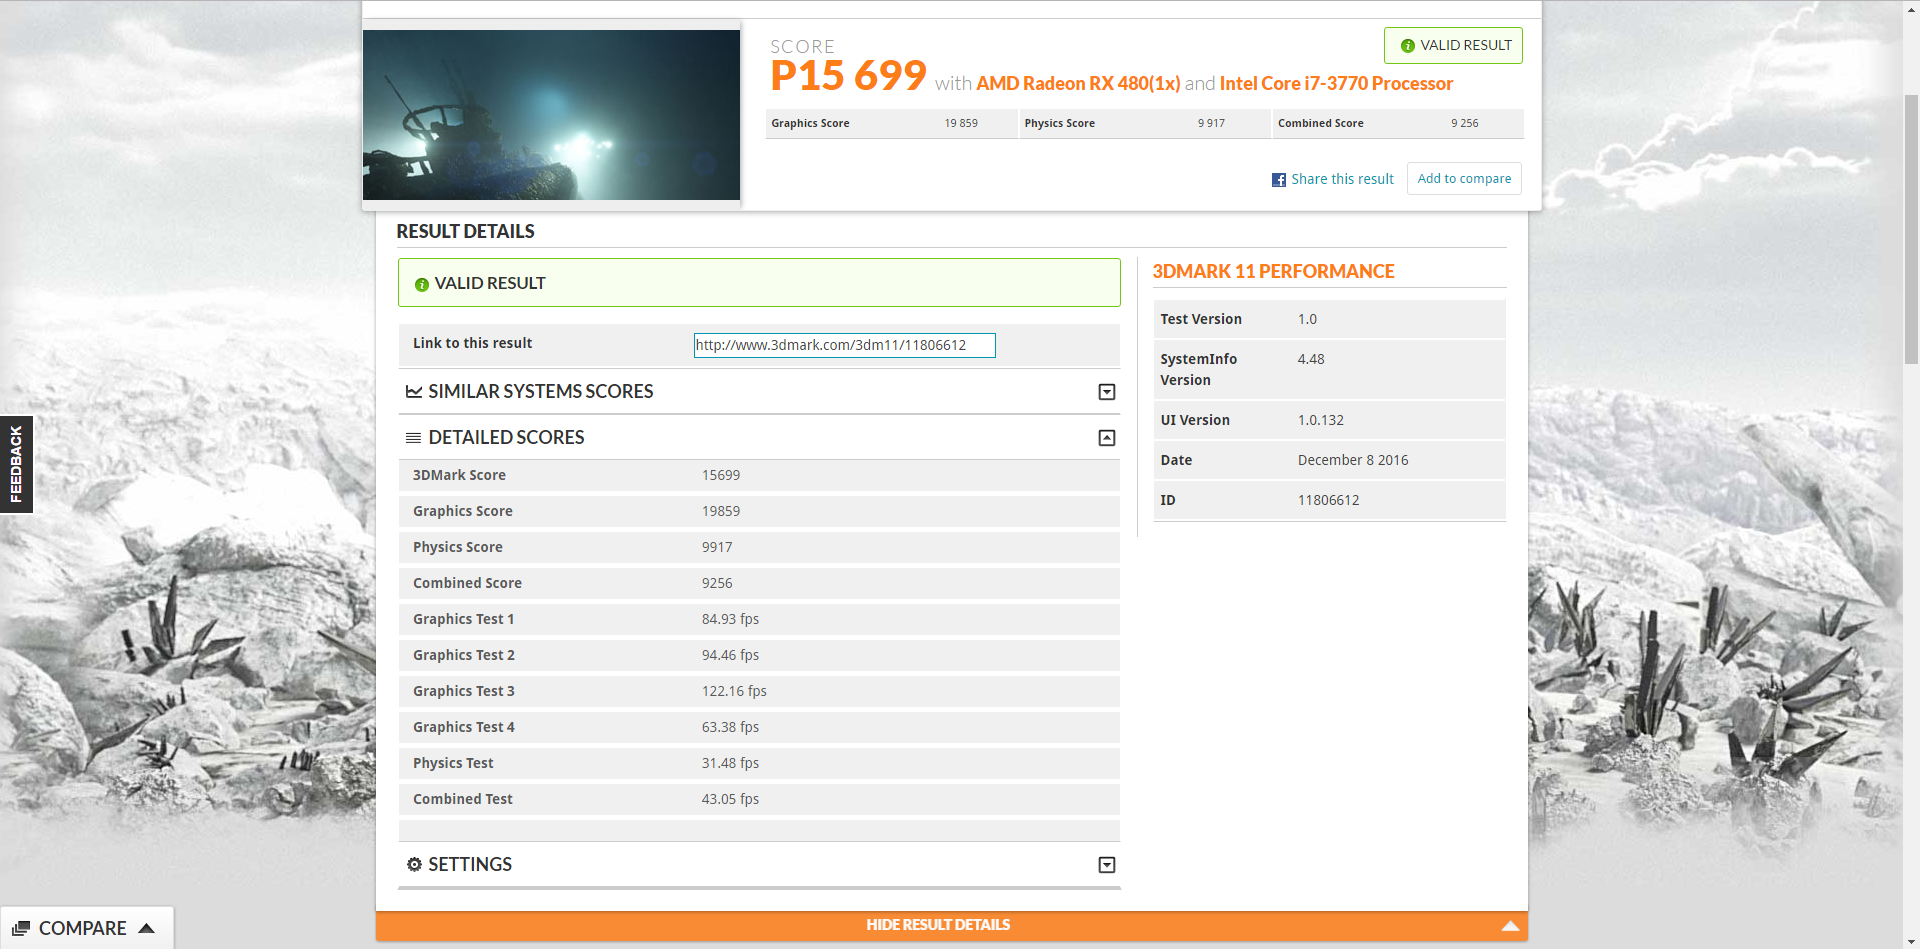This screenshot has height=949, width=1920.
Task: Select the result link text field
Action: click(x=843, y=345)
